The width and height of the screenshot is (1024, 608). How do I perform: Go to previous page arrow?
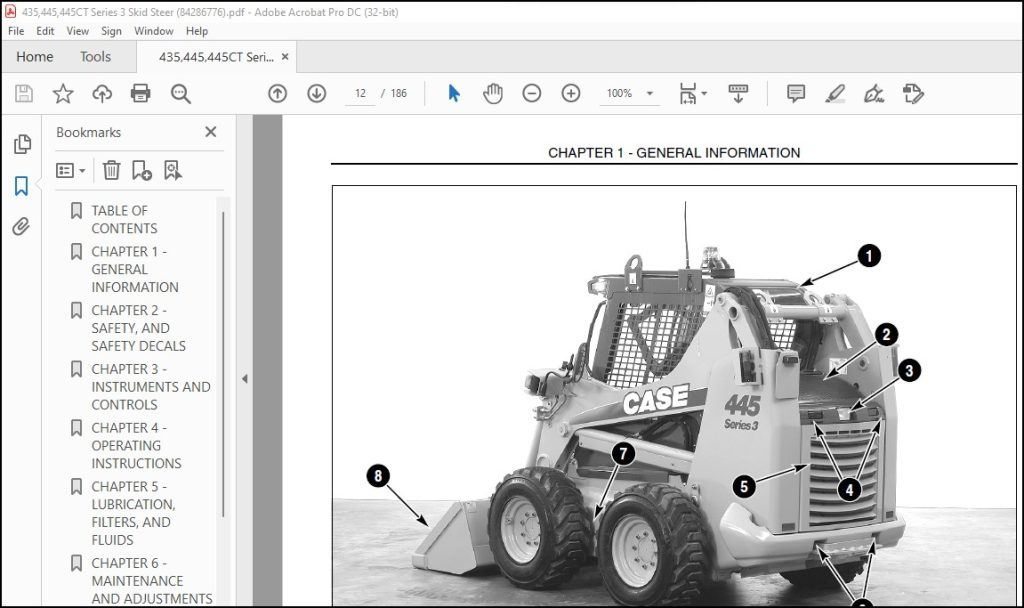[x=278, y=93]
